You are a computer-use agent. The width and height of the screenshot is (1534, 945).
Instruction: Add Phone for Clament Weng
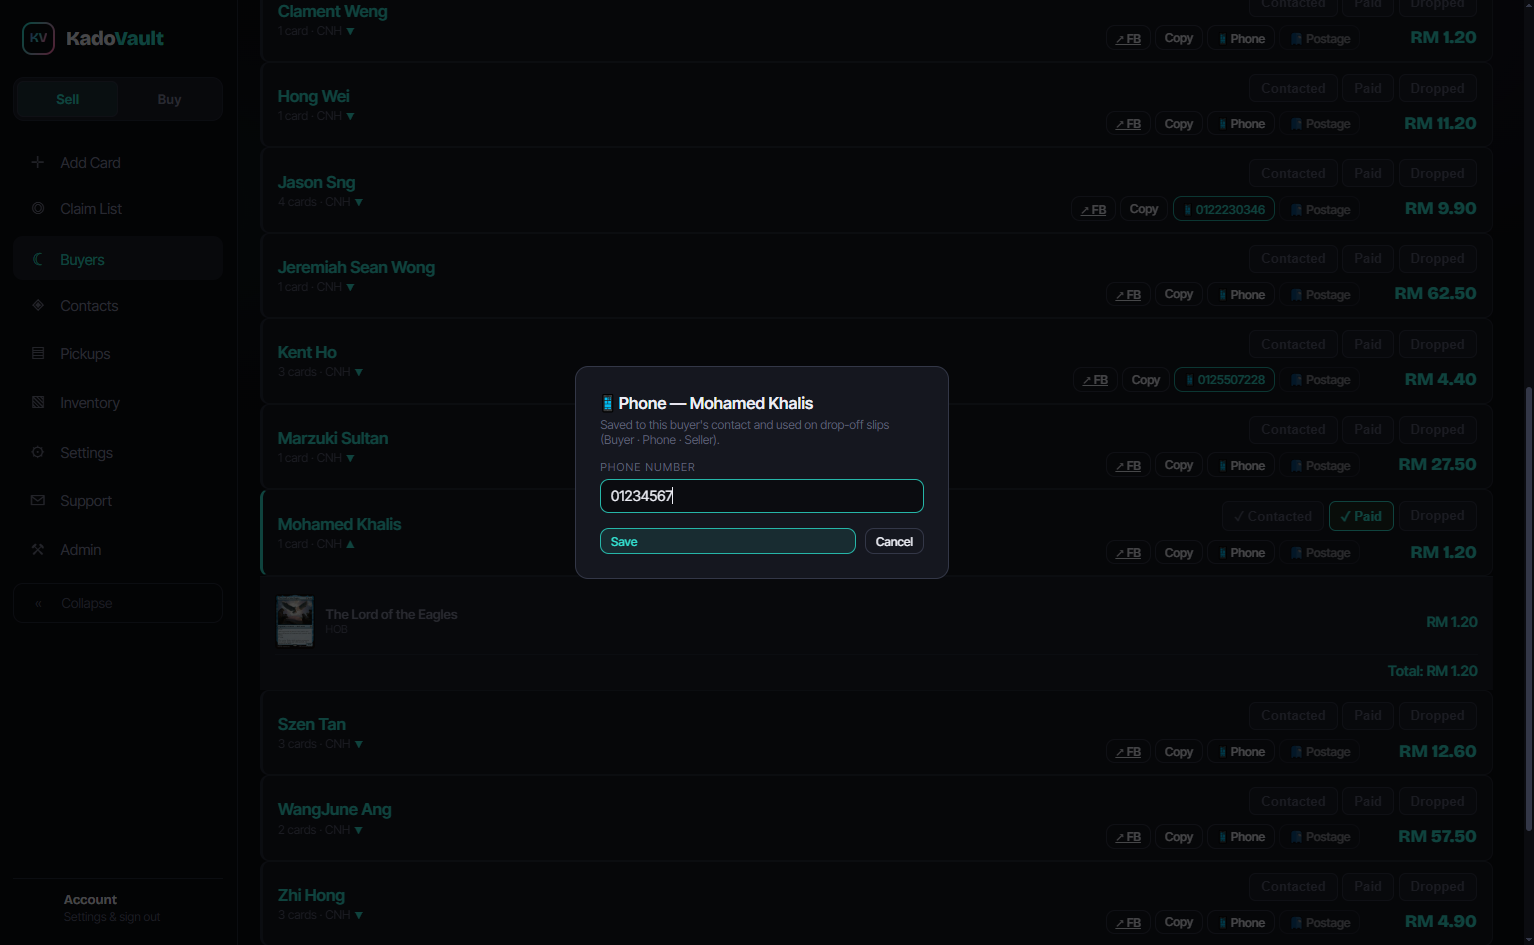point(1241,39)
